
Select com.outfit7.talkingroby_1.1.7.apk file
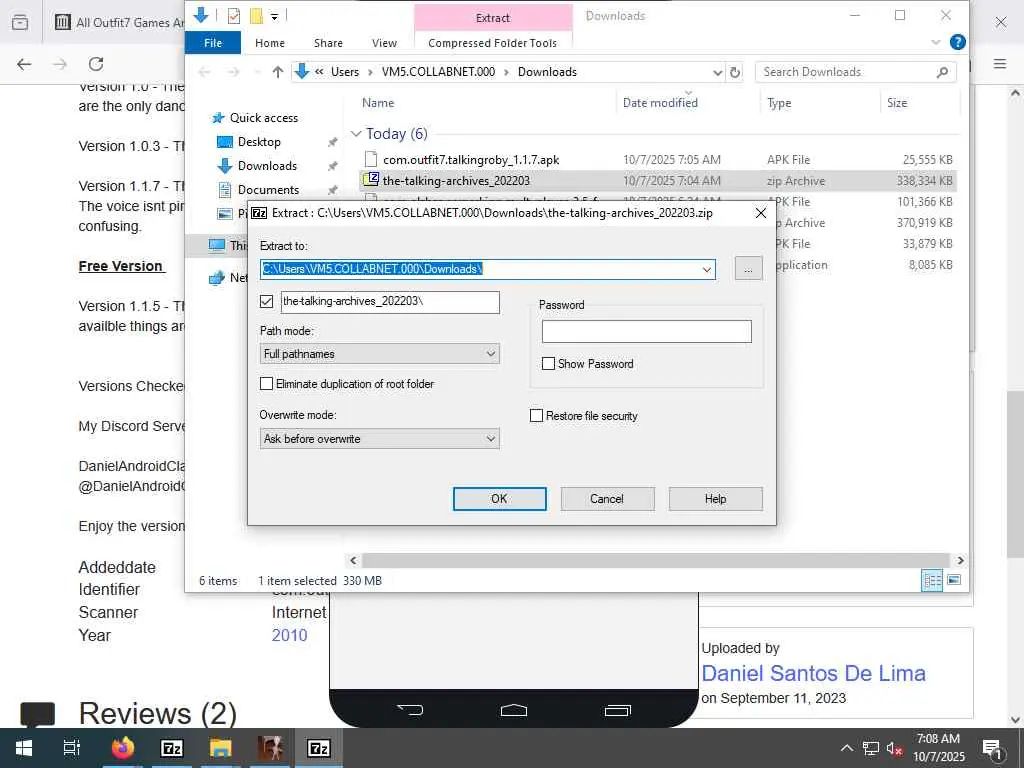[471, 159]
